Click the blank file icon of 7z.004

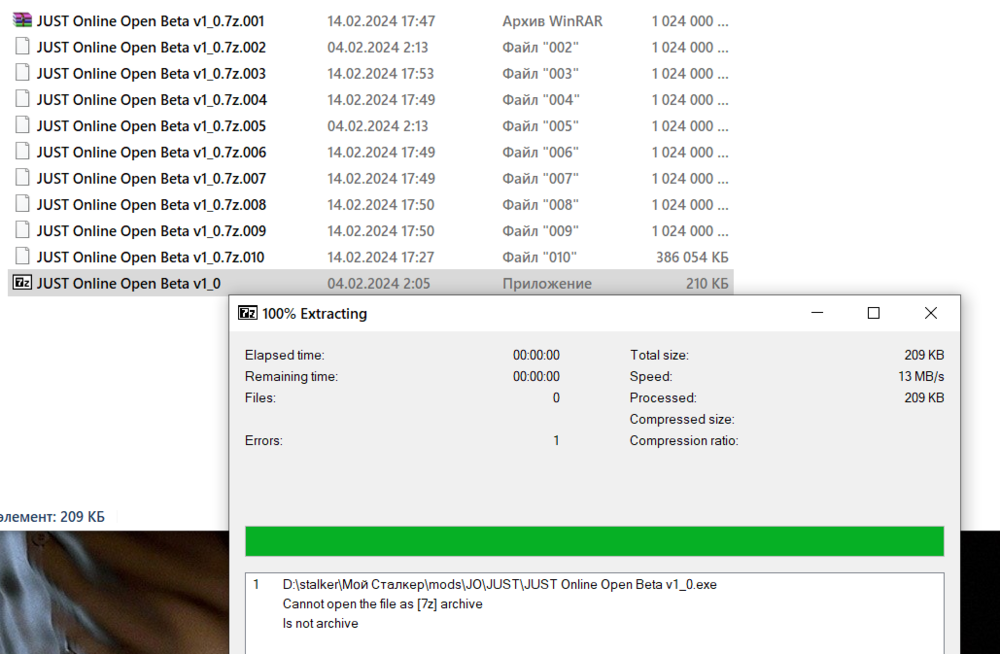click(22, 99)
